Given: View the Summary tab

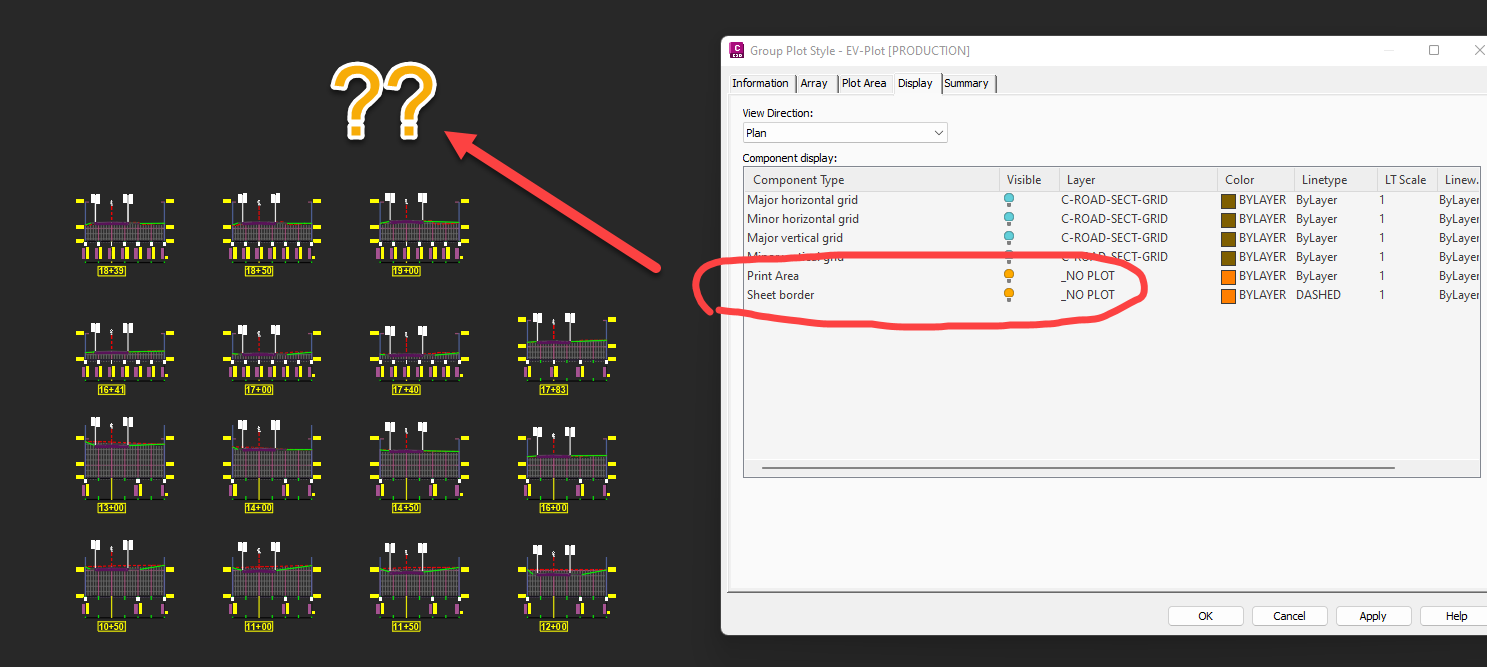Looking at the screenshot, I should click(966, 83).
